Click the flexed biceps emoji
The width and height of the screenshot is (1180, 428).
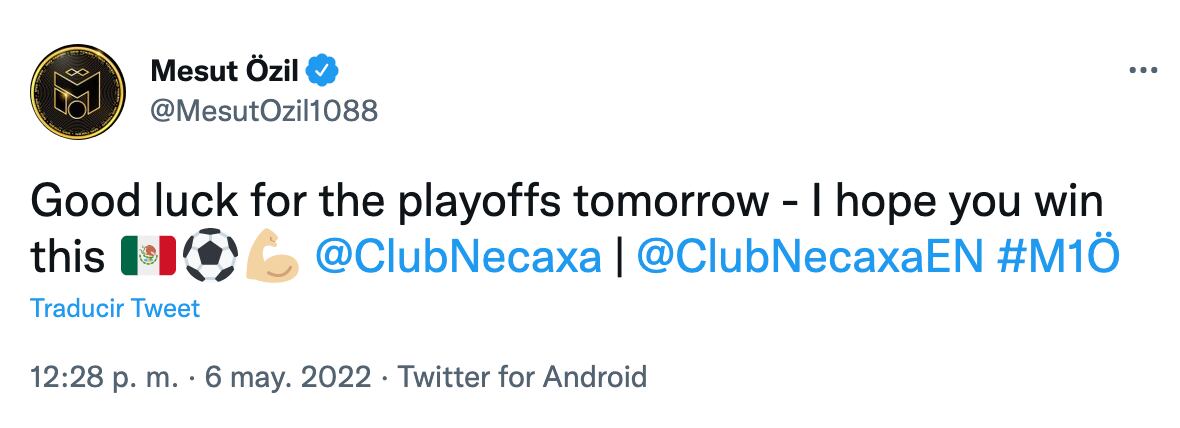pyautogui.click(x=271, y=258)
